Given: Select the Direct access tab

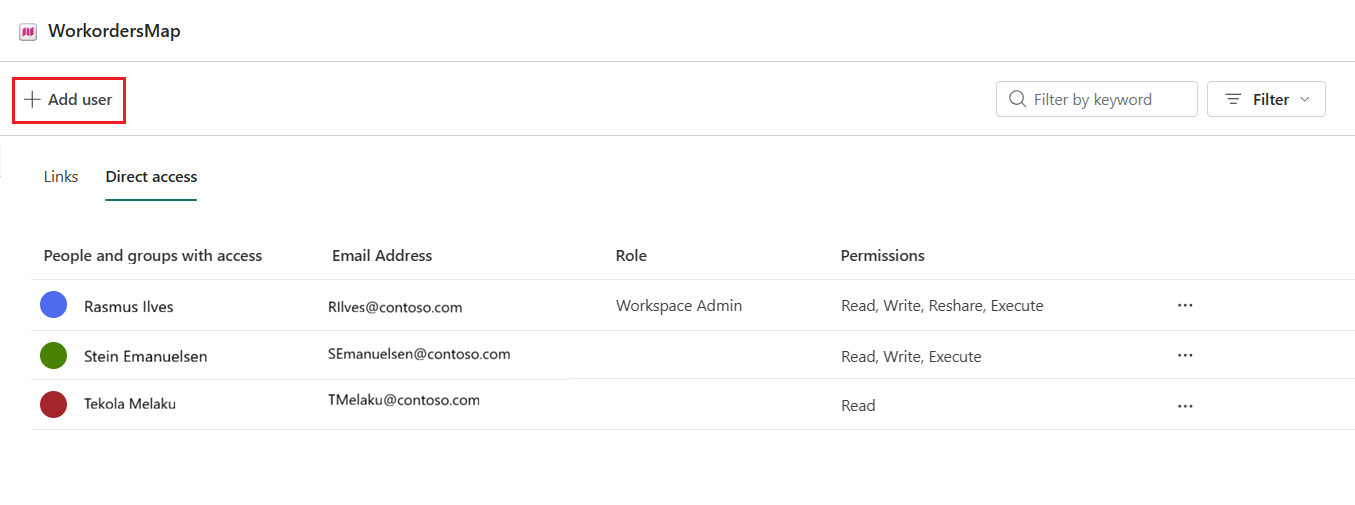Looking at the screenshot, I should [x=151, y=177].
